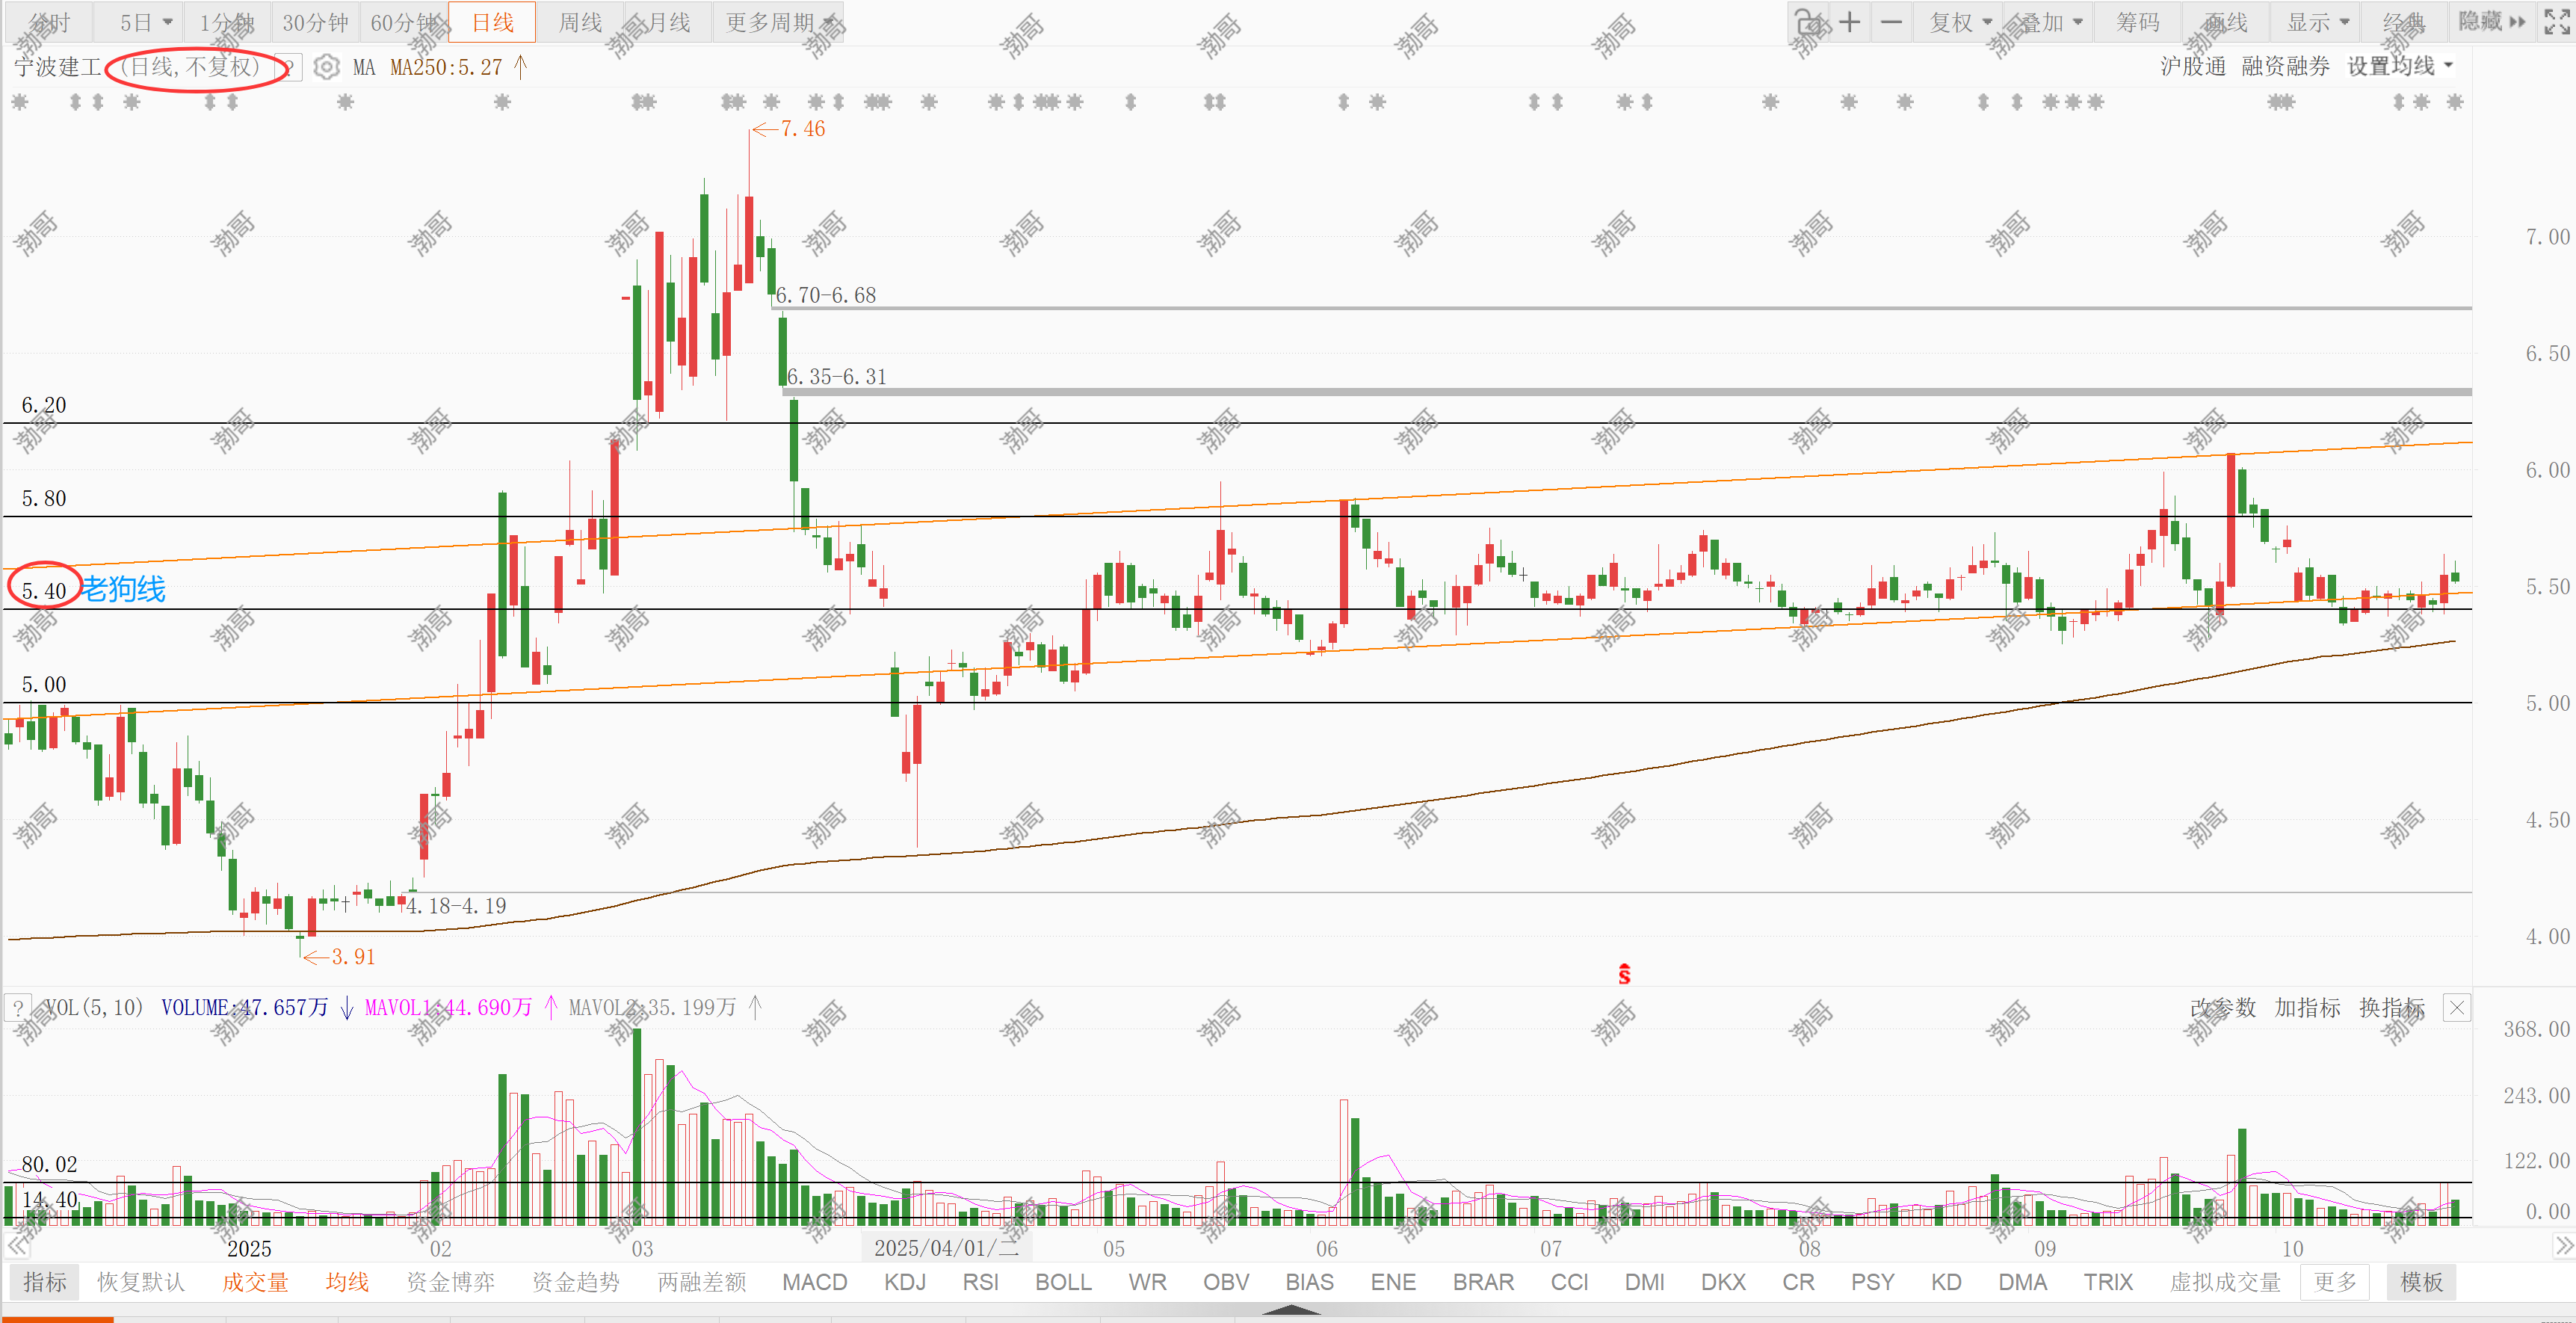Zoom out chart with minus icon

pos(1891,22)
